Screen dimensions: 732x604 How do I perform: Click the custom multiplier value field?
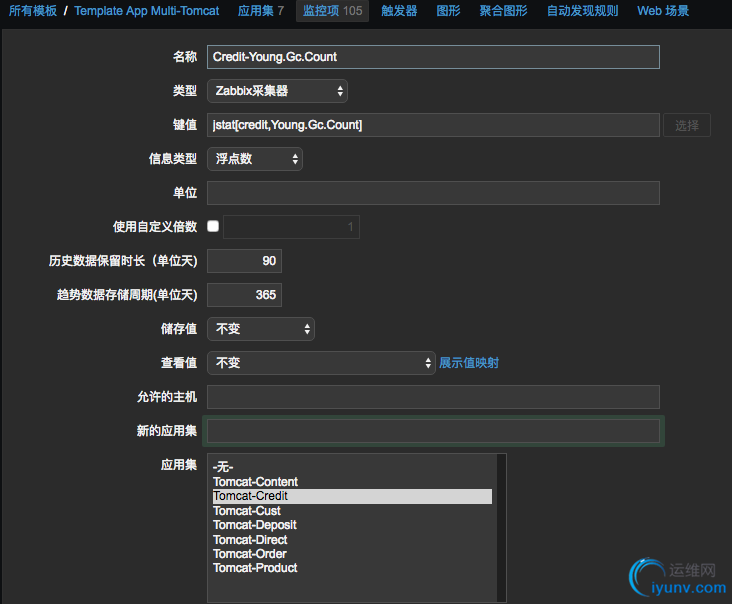tap(291, 227)
